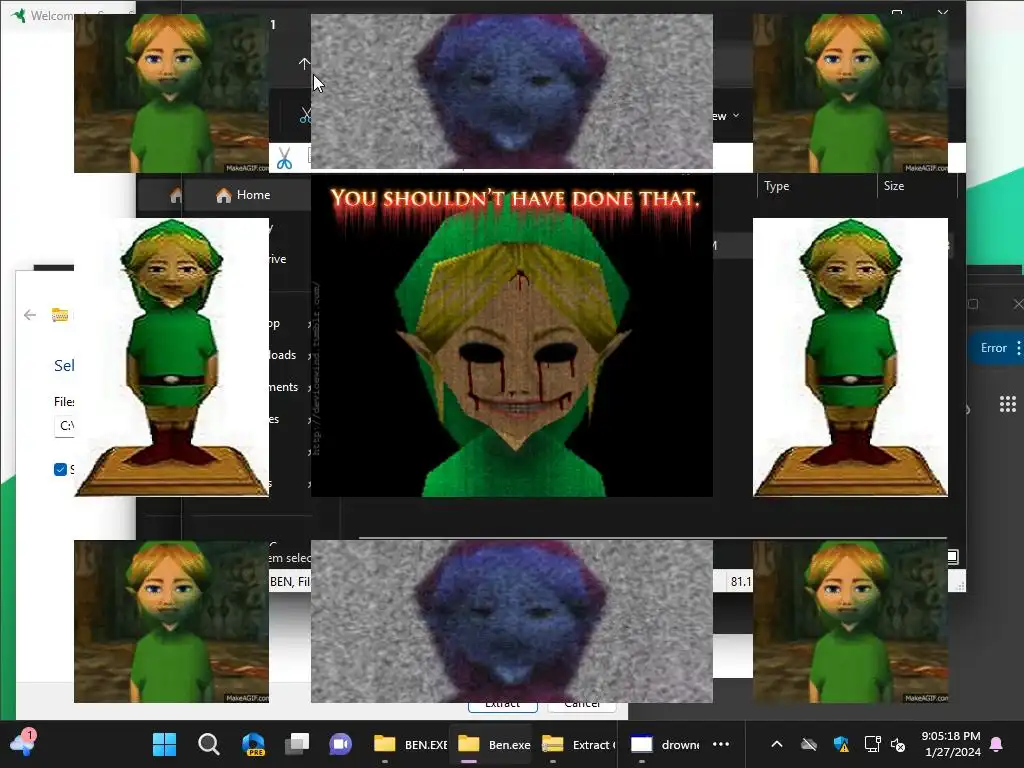Screen dimensions: 1024x768
Task: Click the OneDrive cloud tray icon
Action: (809, 744)
